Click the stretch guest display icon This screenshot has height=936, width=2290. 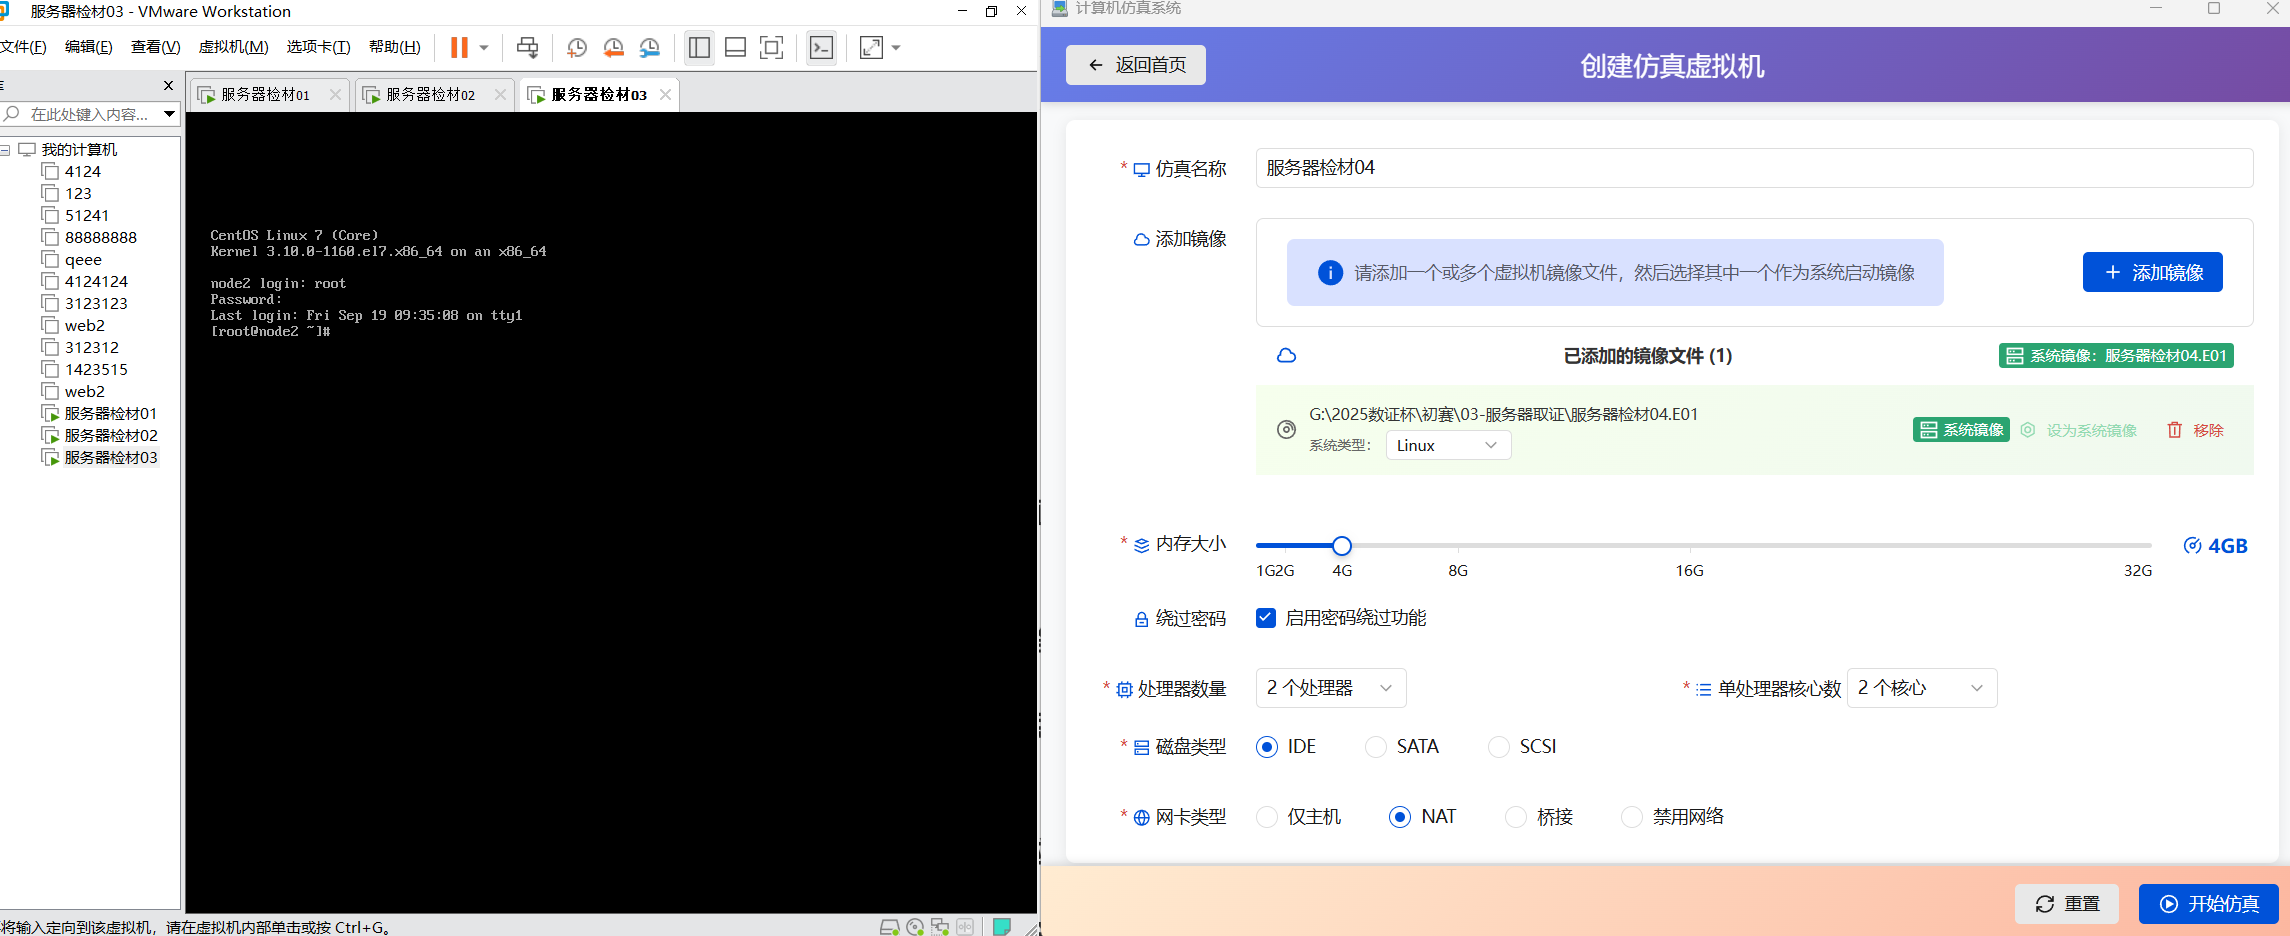pos(871,47)
